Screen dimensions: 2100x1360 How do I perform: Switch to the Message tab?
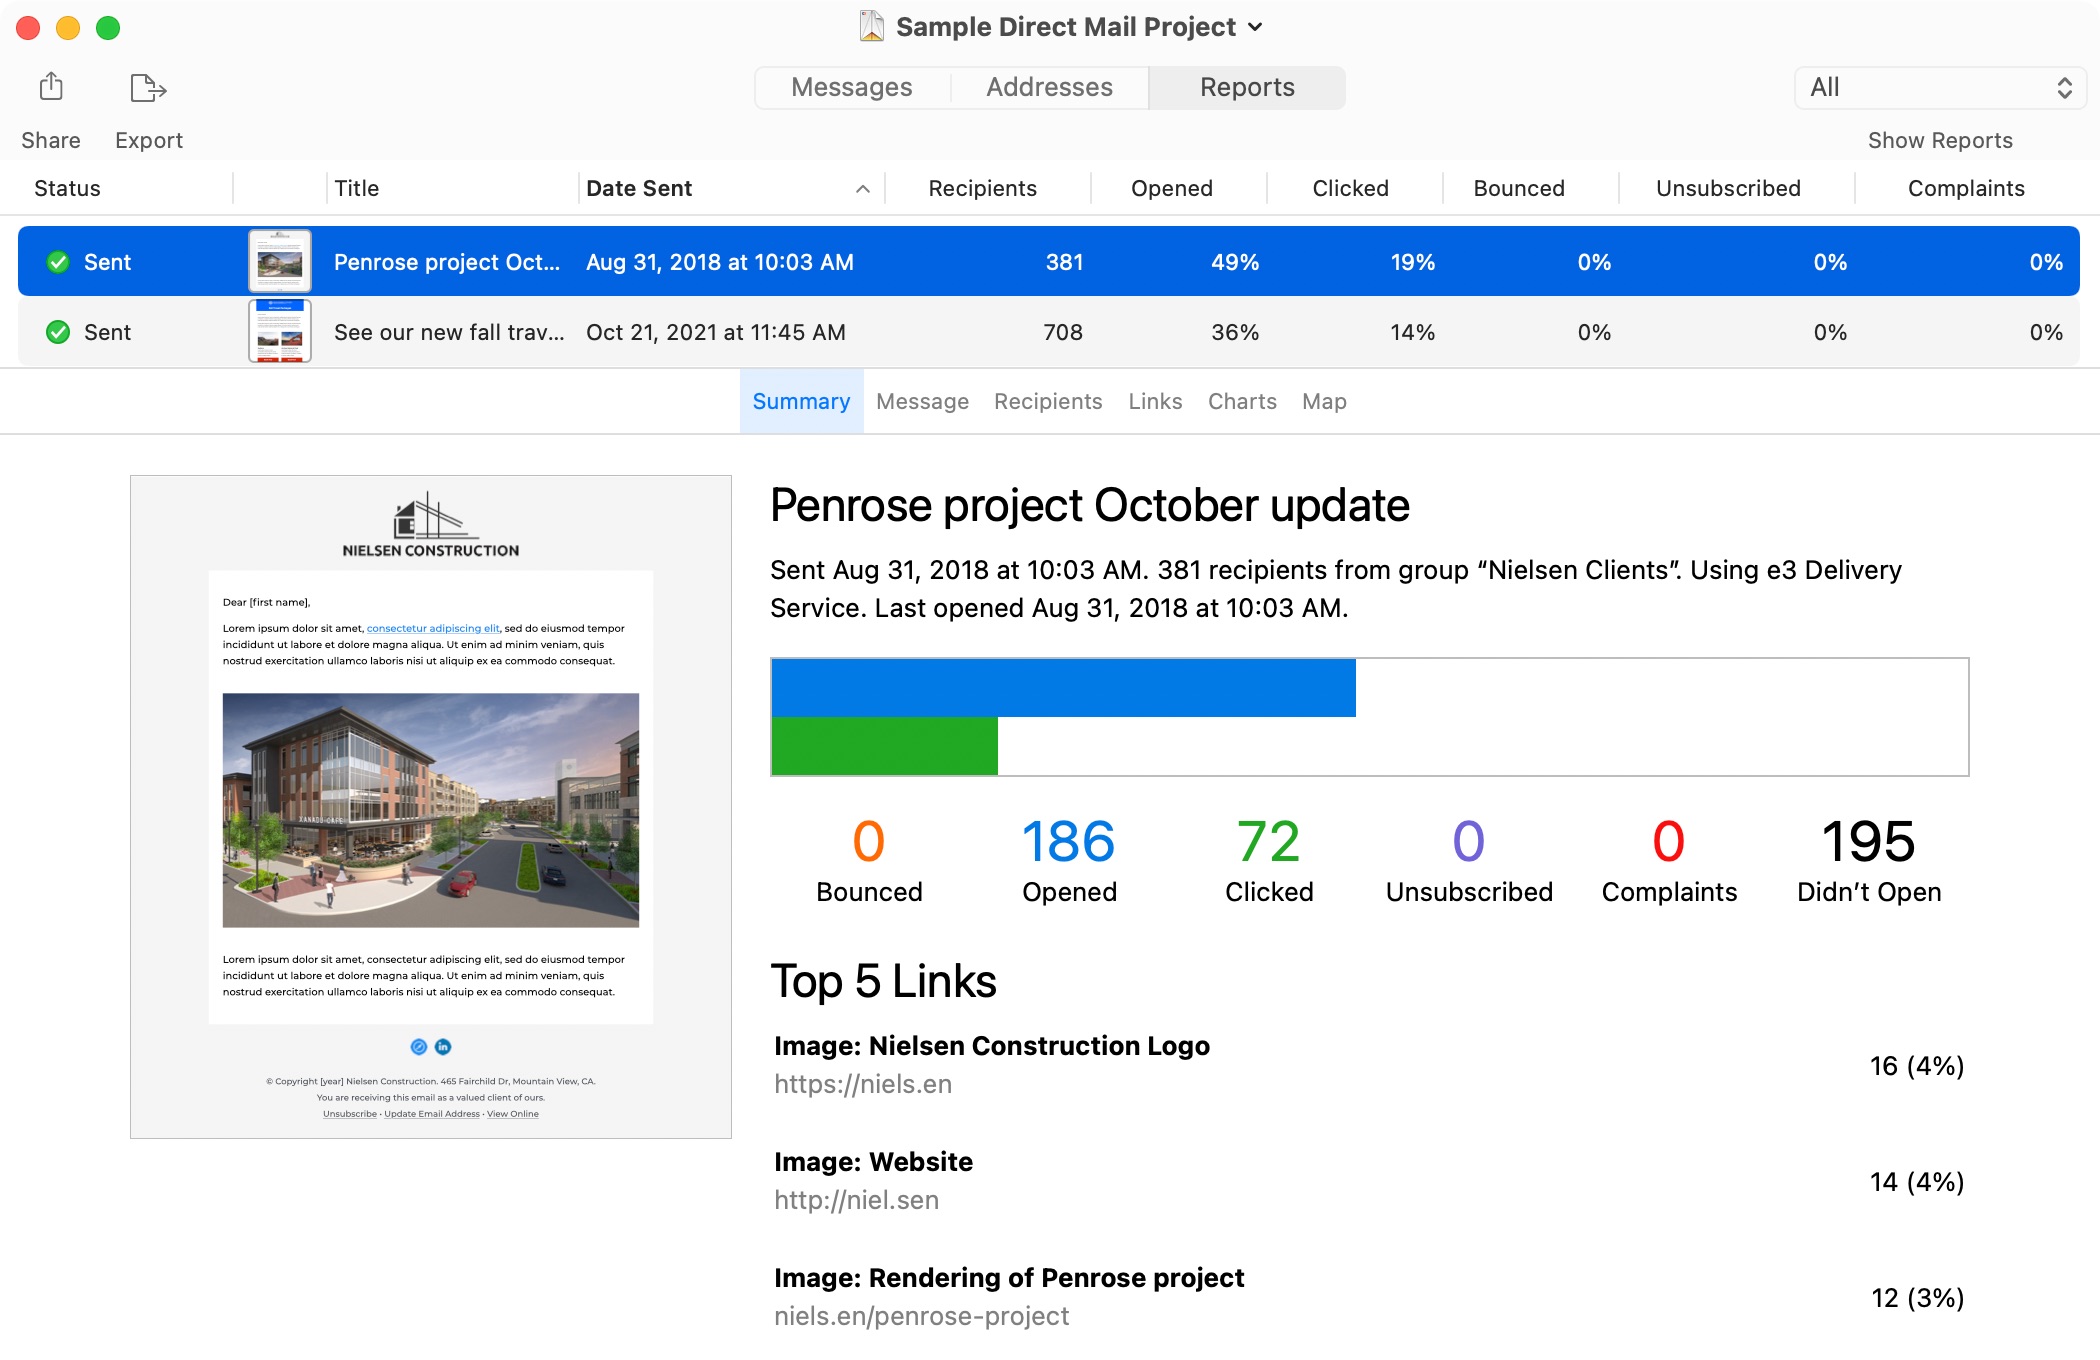point(921,401)
